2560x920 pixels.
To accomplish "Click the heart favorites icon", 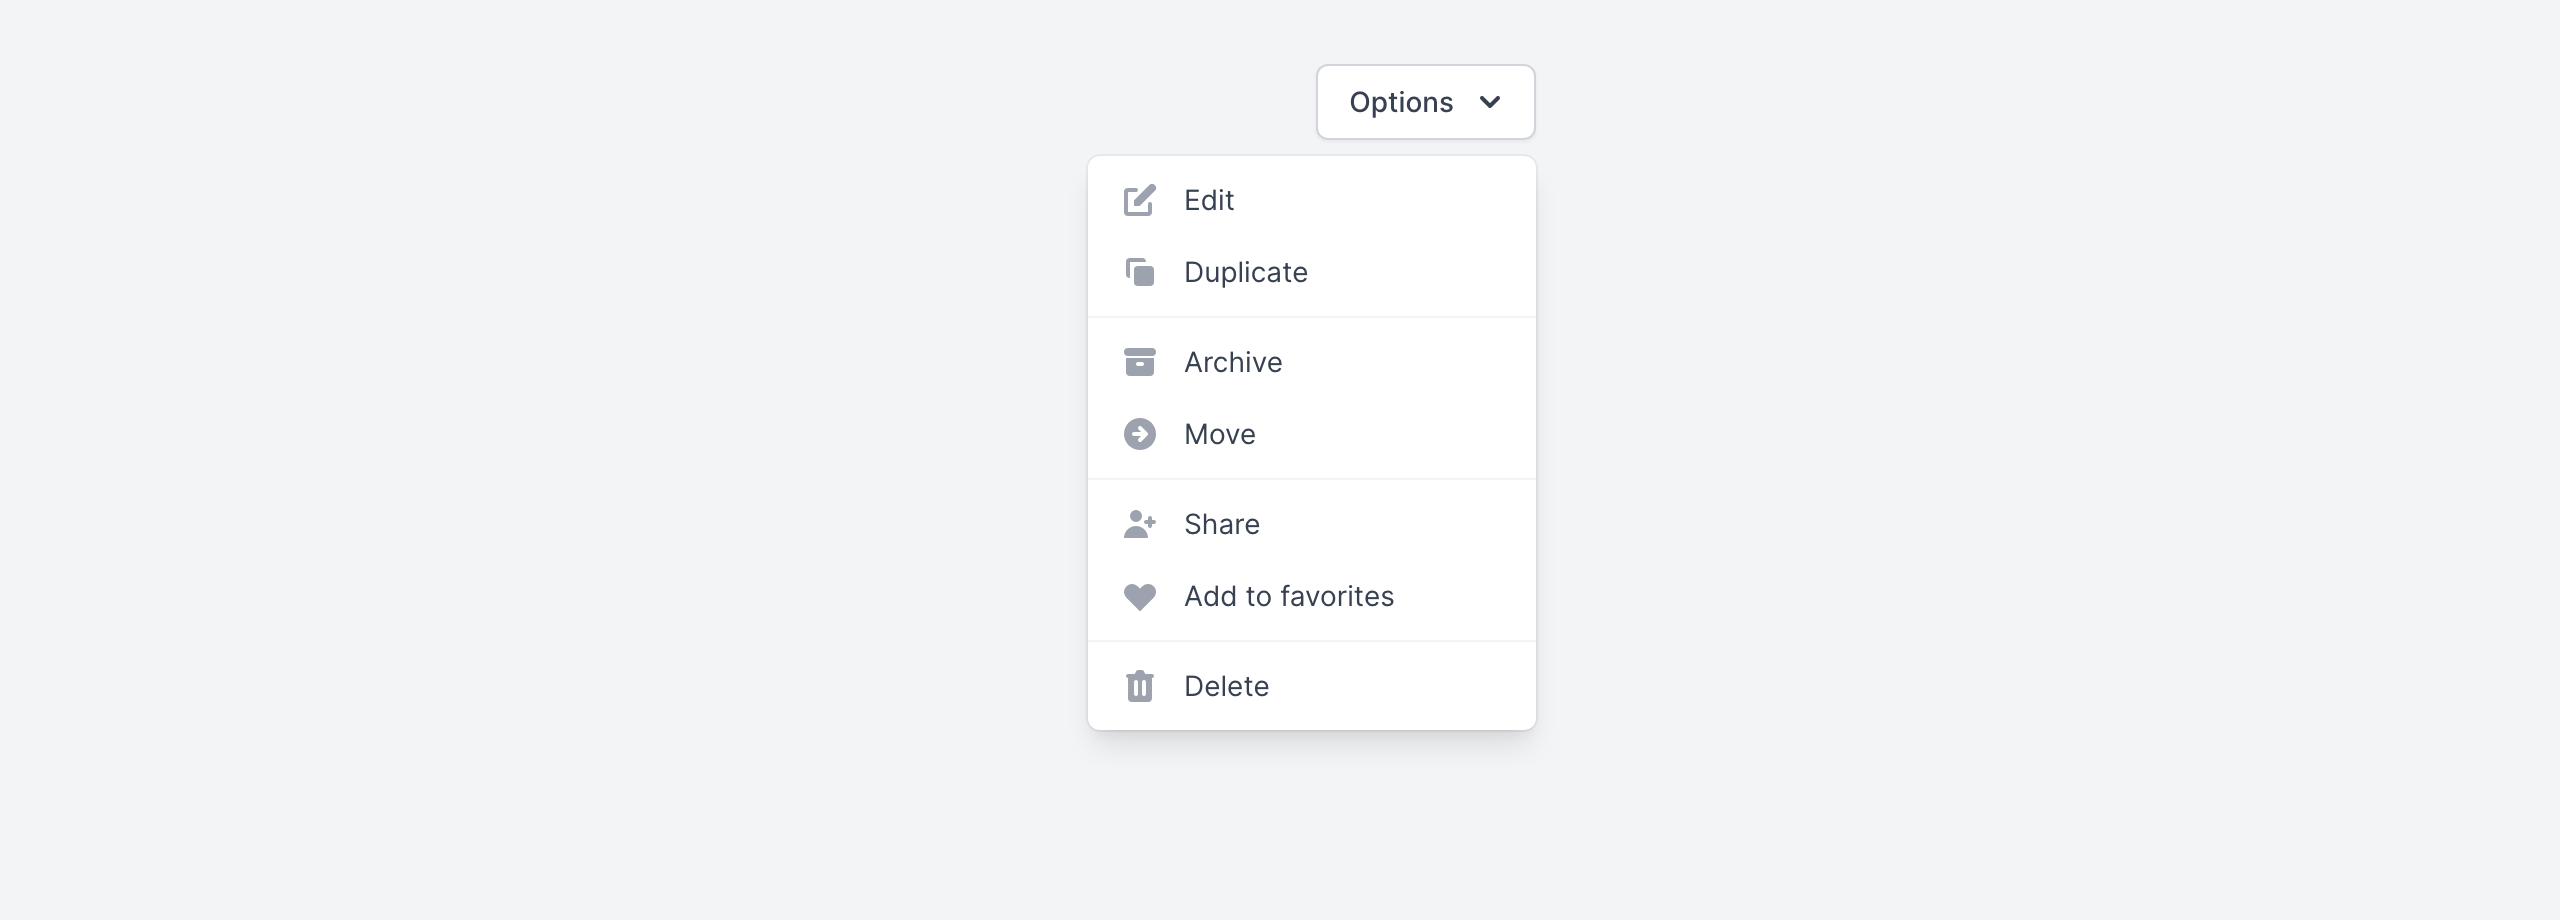I will pyautogui.click(x=1139, y=596).
